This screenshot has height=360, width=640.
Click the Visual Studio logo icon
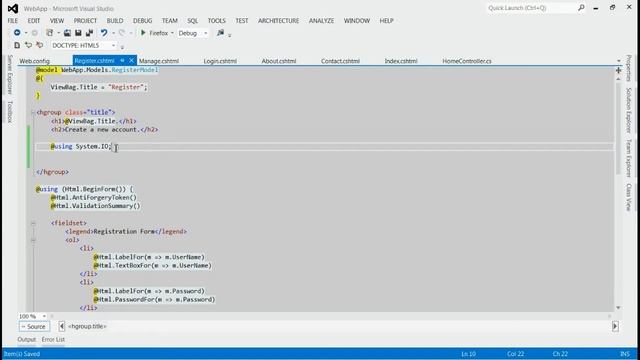click(x=13, y=8)
